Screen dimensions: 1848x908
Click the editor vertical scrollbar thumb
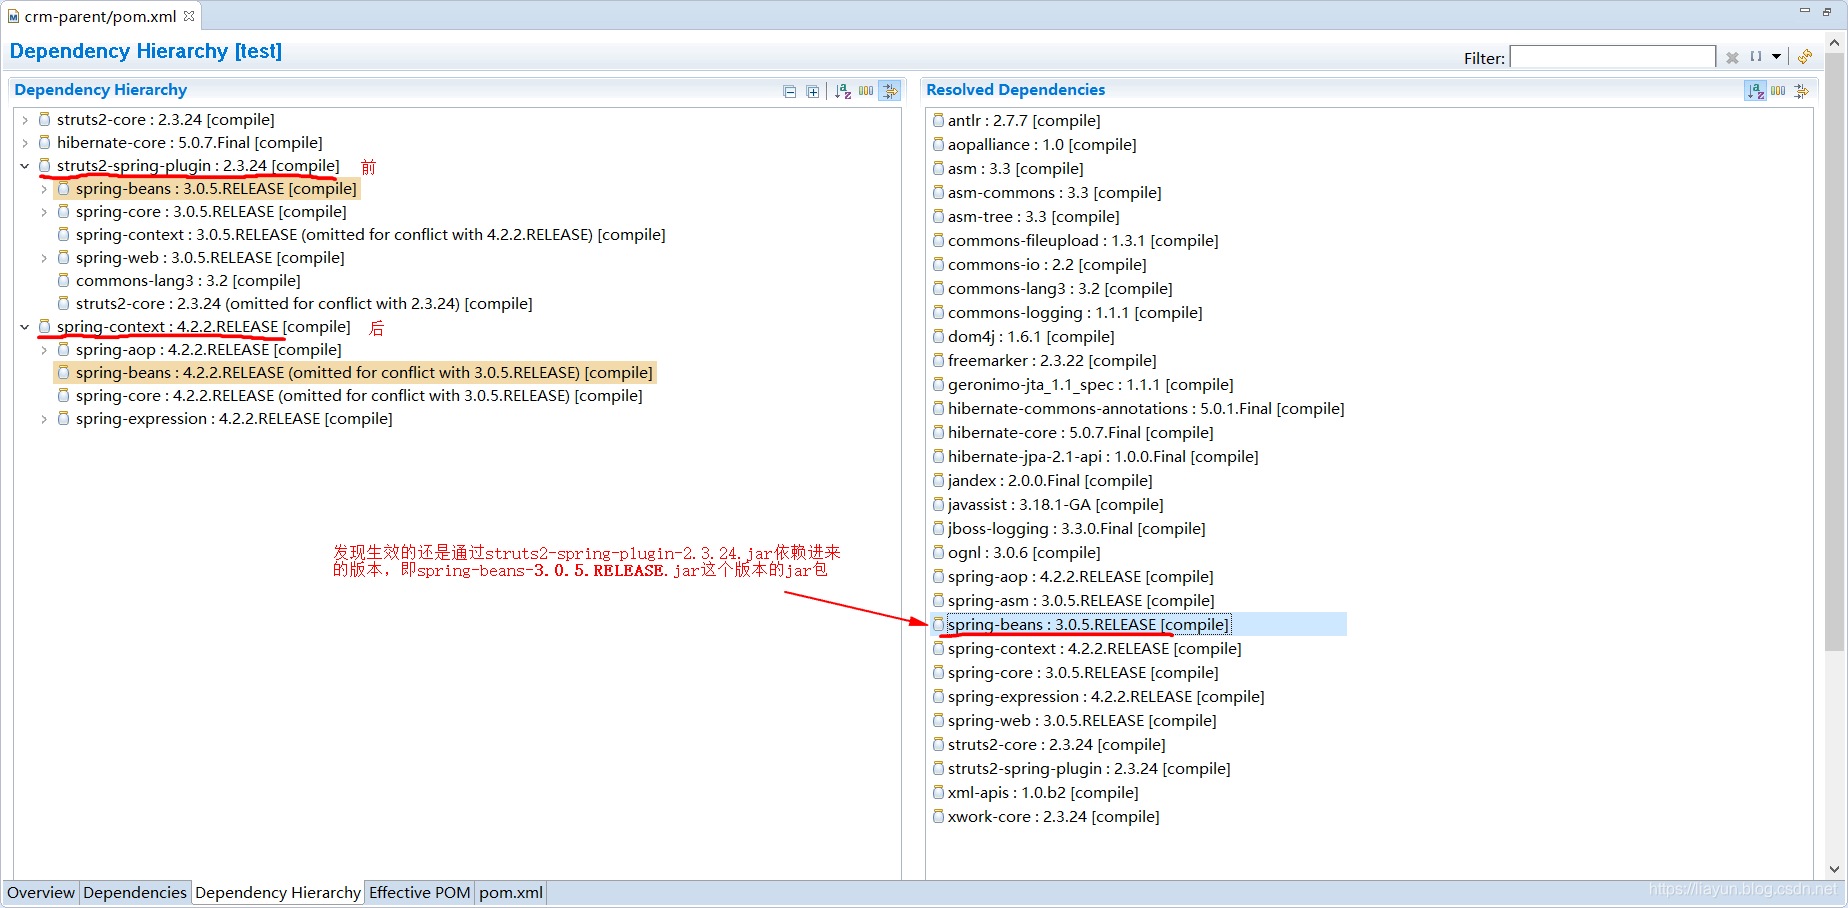(1834, 350)
